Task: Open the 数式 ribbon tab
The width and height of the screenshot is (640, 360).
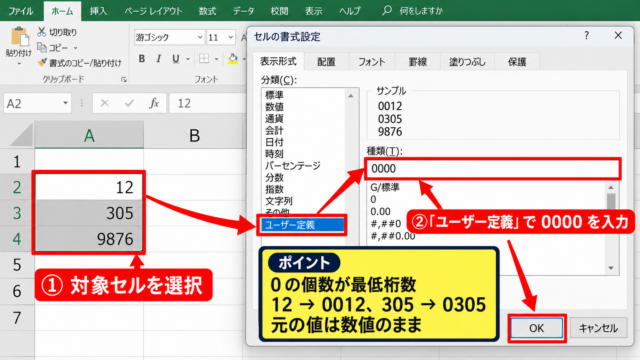Action: point(207,11)
